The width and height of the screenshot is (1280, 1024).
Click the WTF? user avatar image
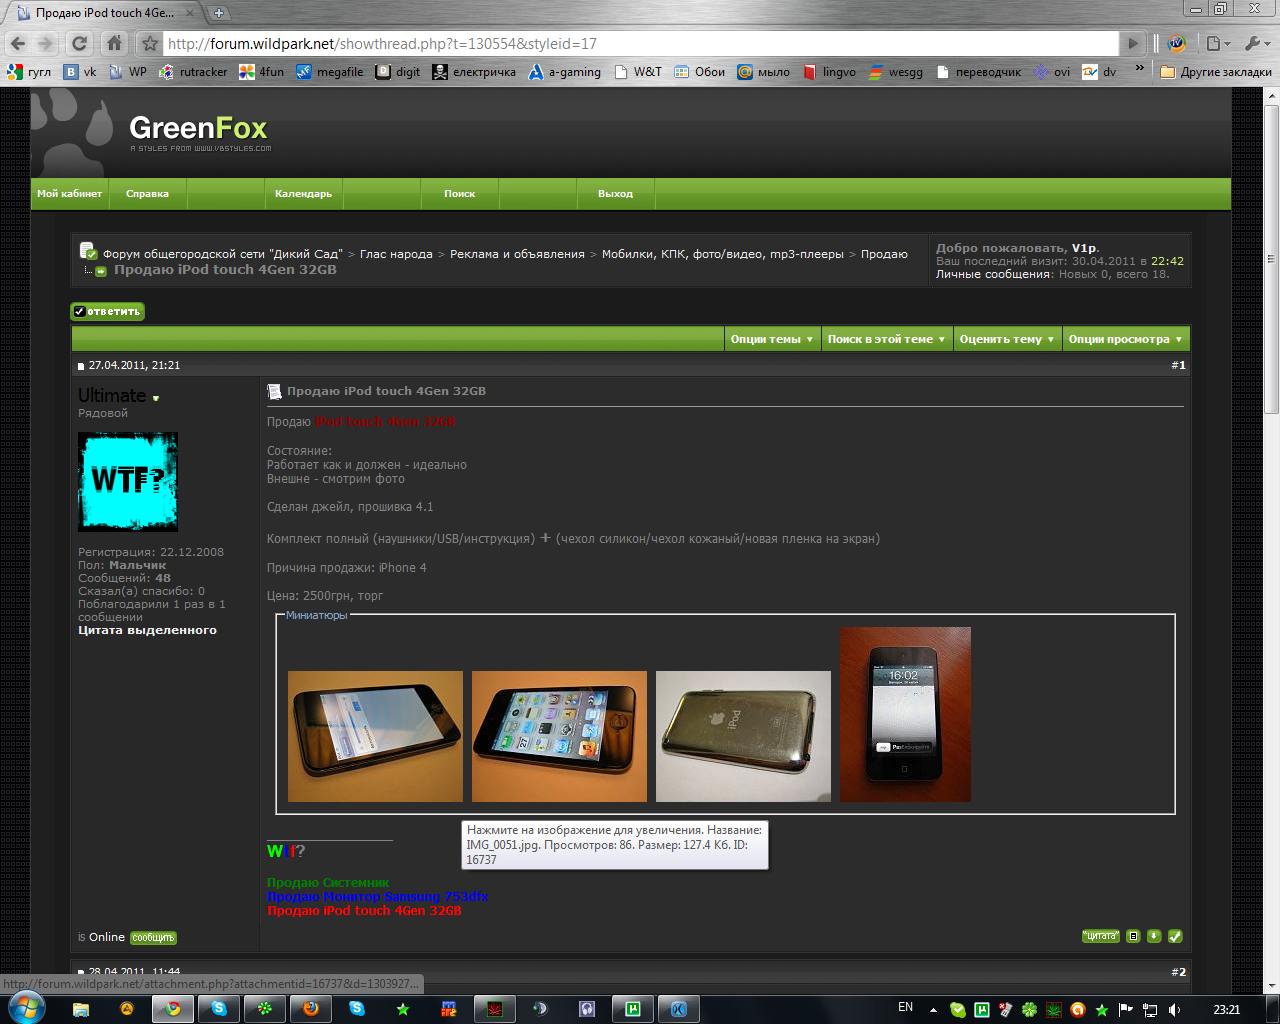128,482
